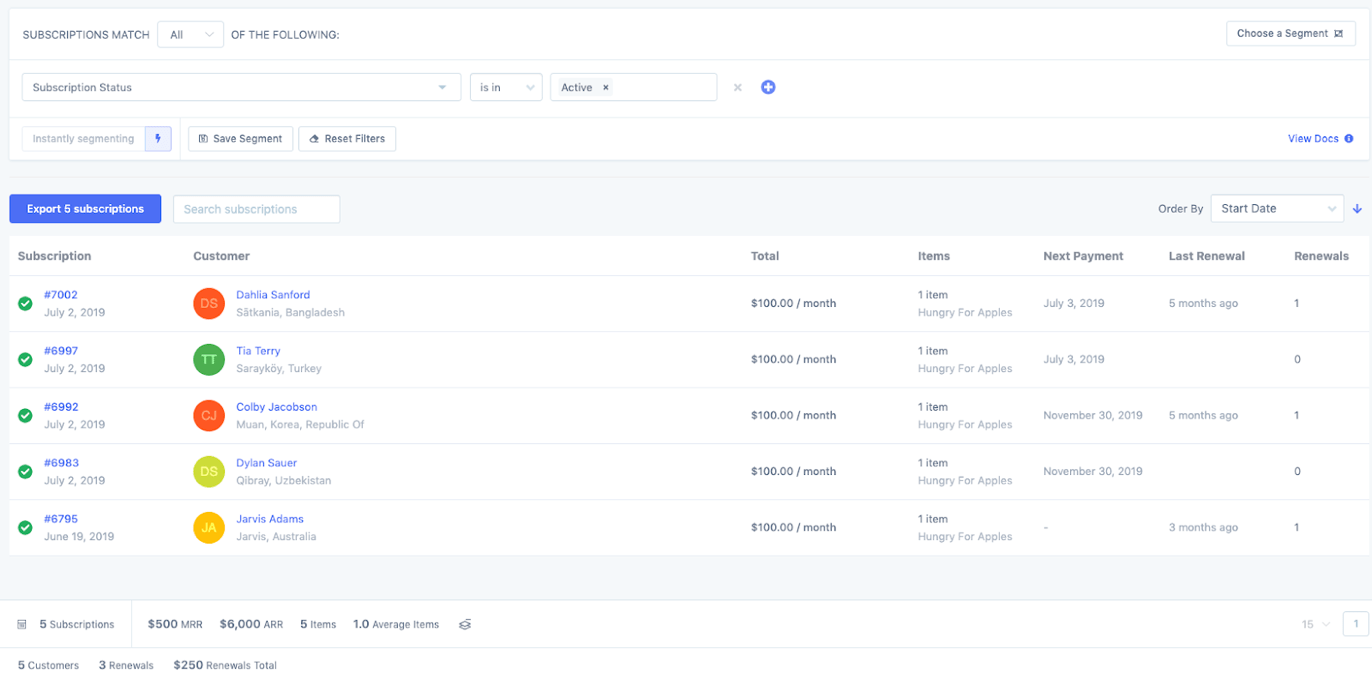
Task: Click Tia Terry's green avatar
Action: tap(208, 359)
